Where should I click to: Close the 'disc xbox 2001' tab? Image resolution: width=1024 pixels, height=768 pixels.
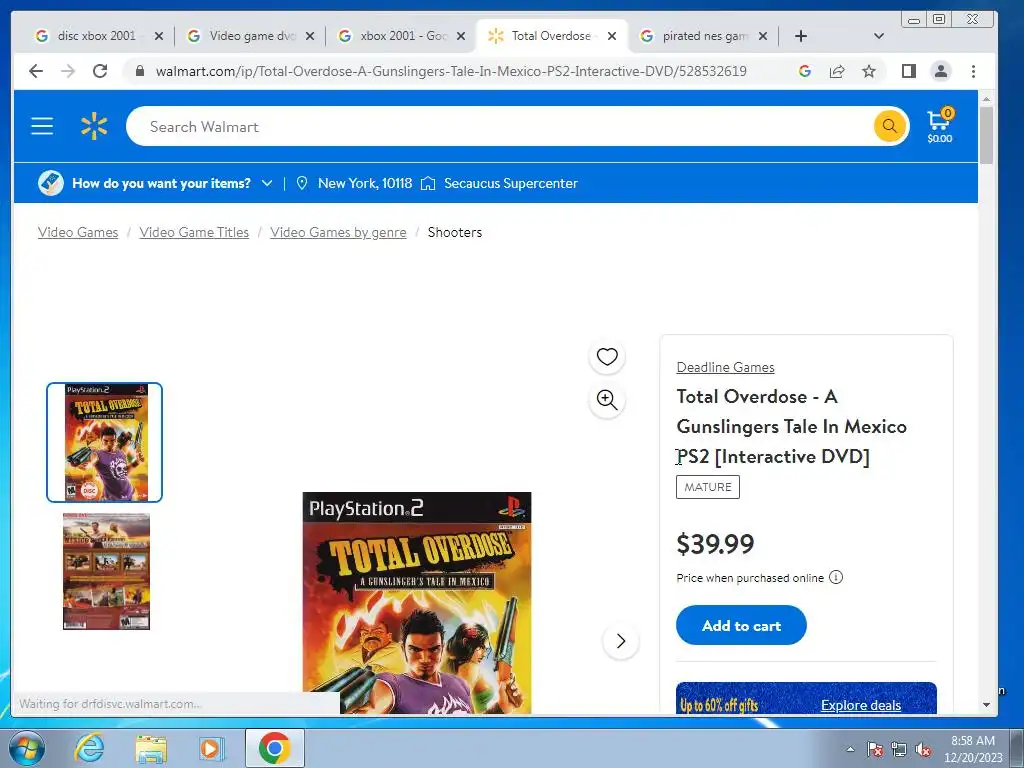click(x=159, y=36)
